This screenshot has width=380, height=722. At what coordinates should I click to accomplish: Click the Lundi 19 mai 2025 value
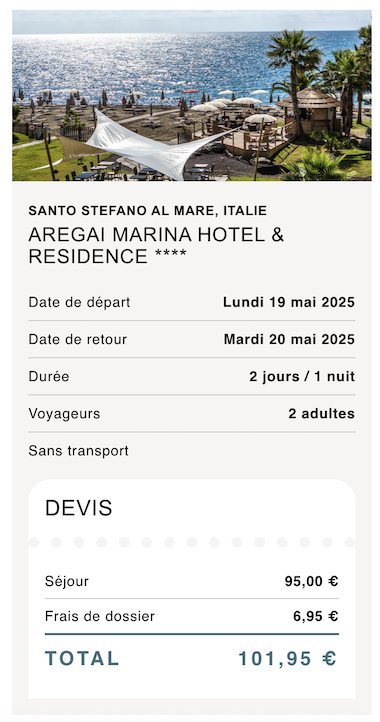click(289, 303)
